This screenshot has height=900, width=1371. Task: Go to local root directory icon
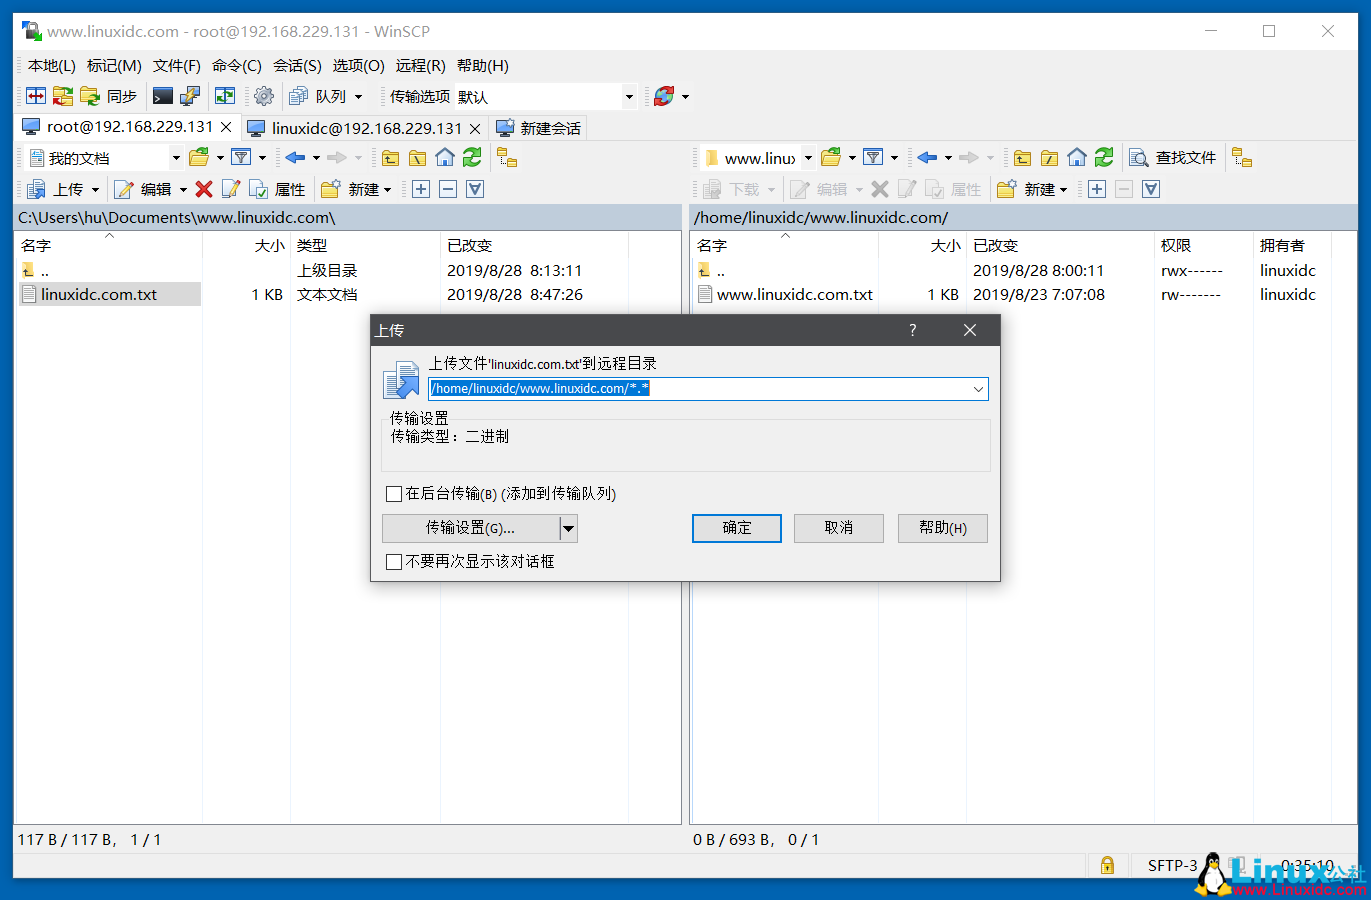click(x=417, y=157)
